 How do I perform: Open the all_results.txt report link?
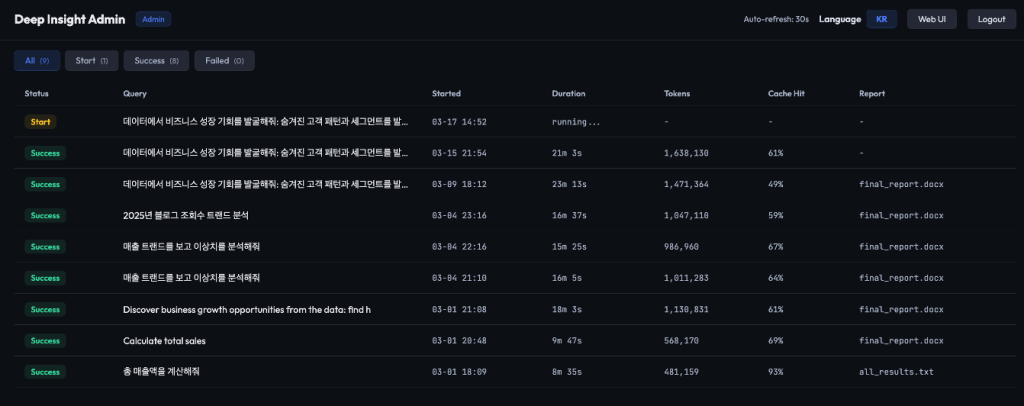click(896, 372)
